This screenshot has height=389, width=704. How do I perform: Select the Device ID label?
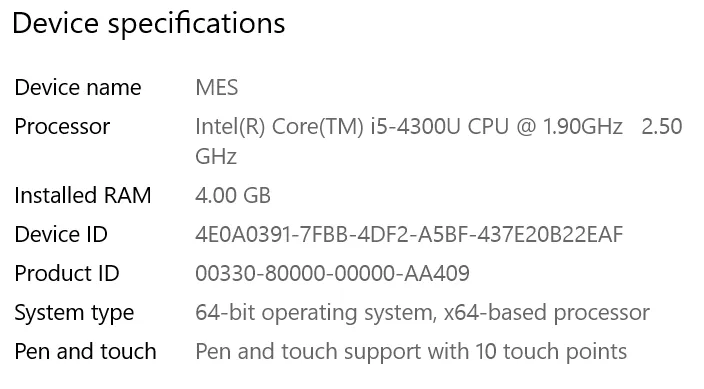point(61,234)
